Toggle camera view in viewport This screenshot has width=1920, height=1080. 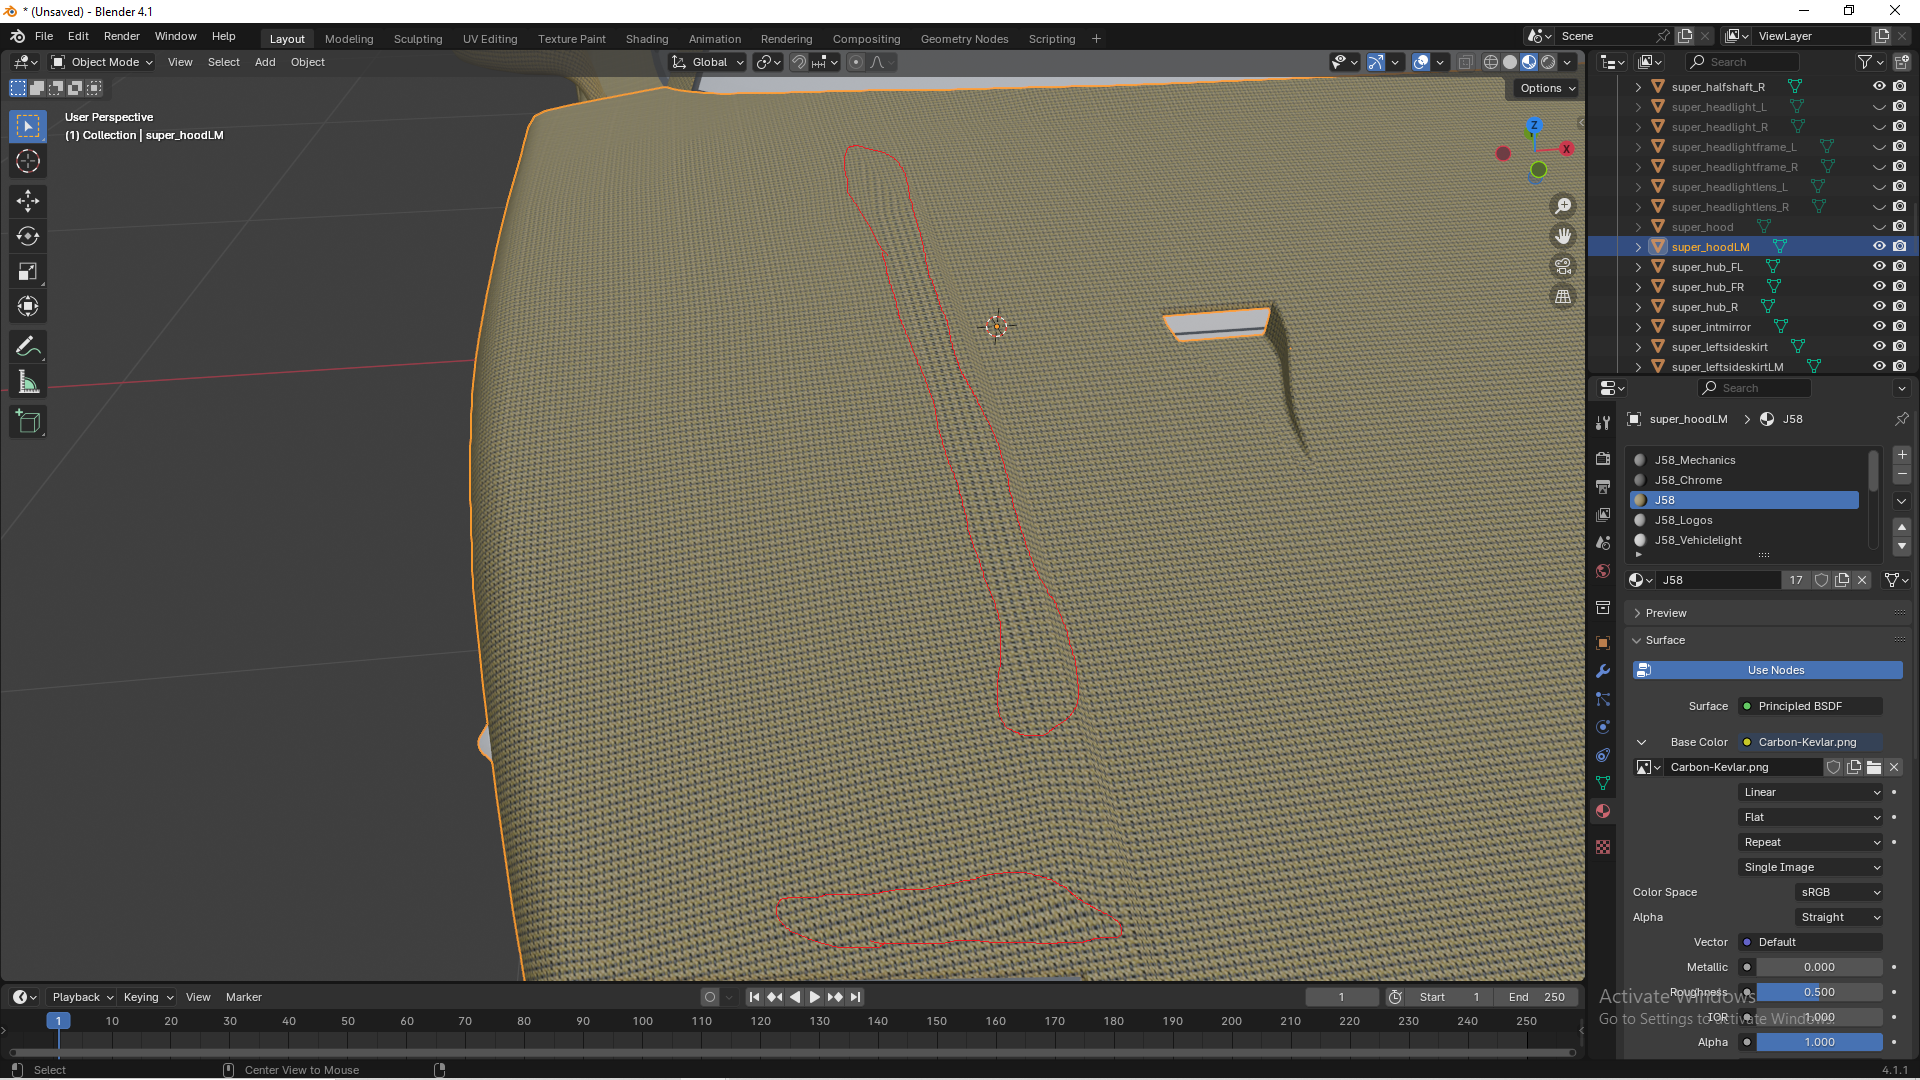pyautogui.click(x=1563, y=266)
